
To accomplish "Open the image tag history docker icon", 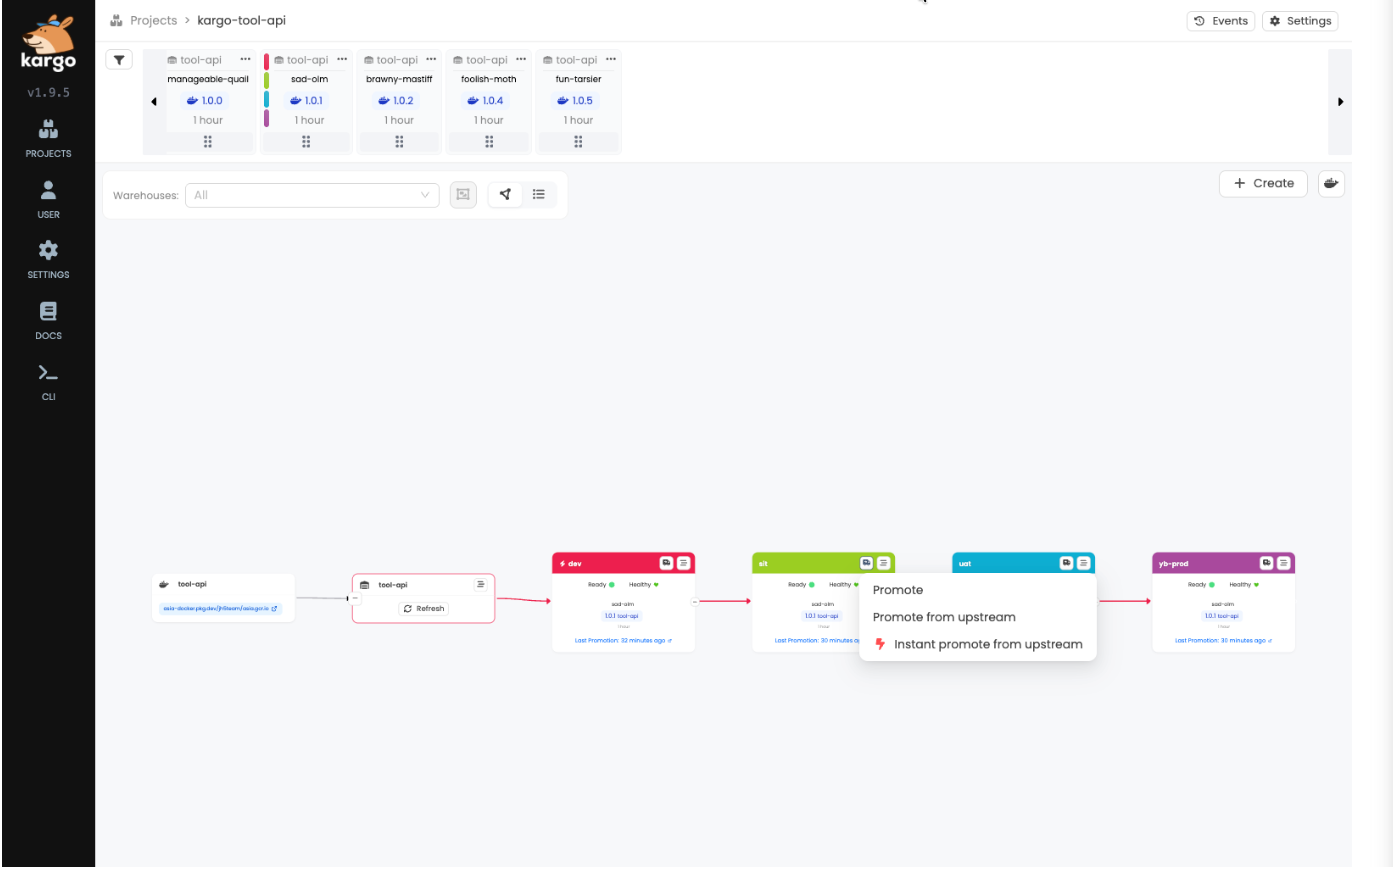I will [1331, 184].
